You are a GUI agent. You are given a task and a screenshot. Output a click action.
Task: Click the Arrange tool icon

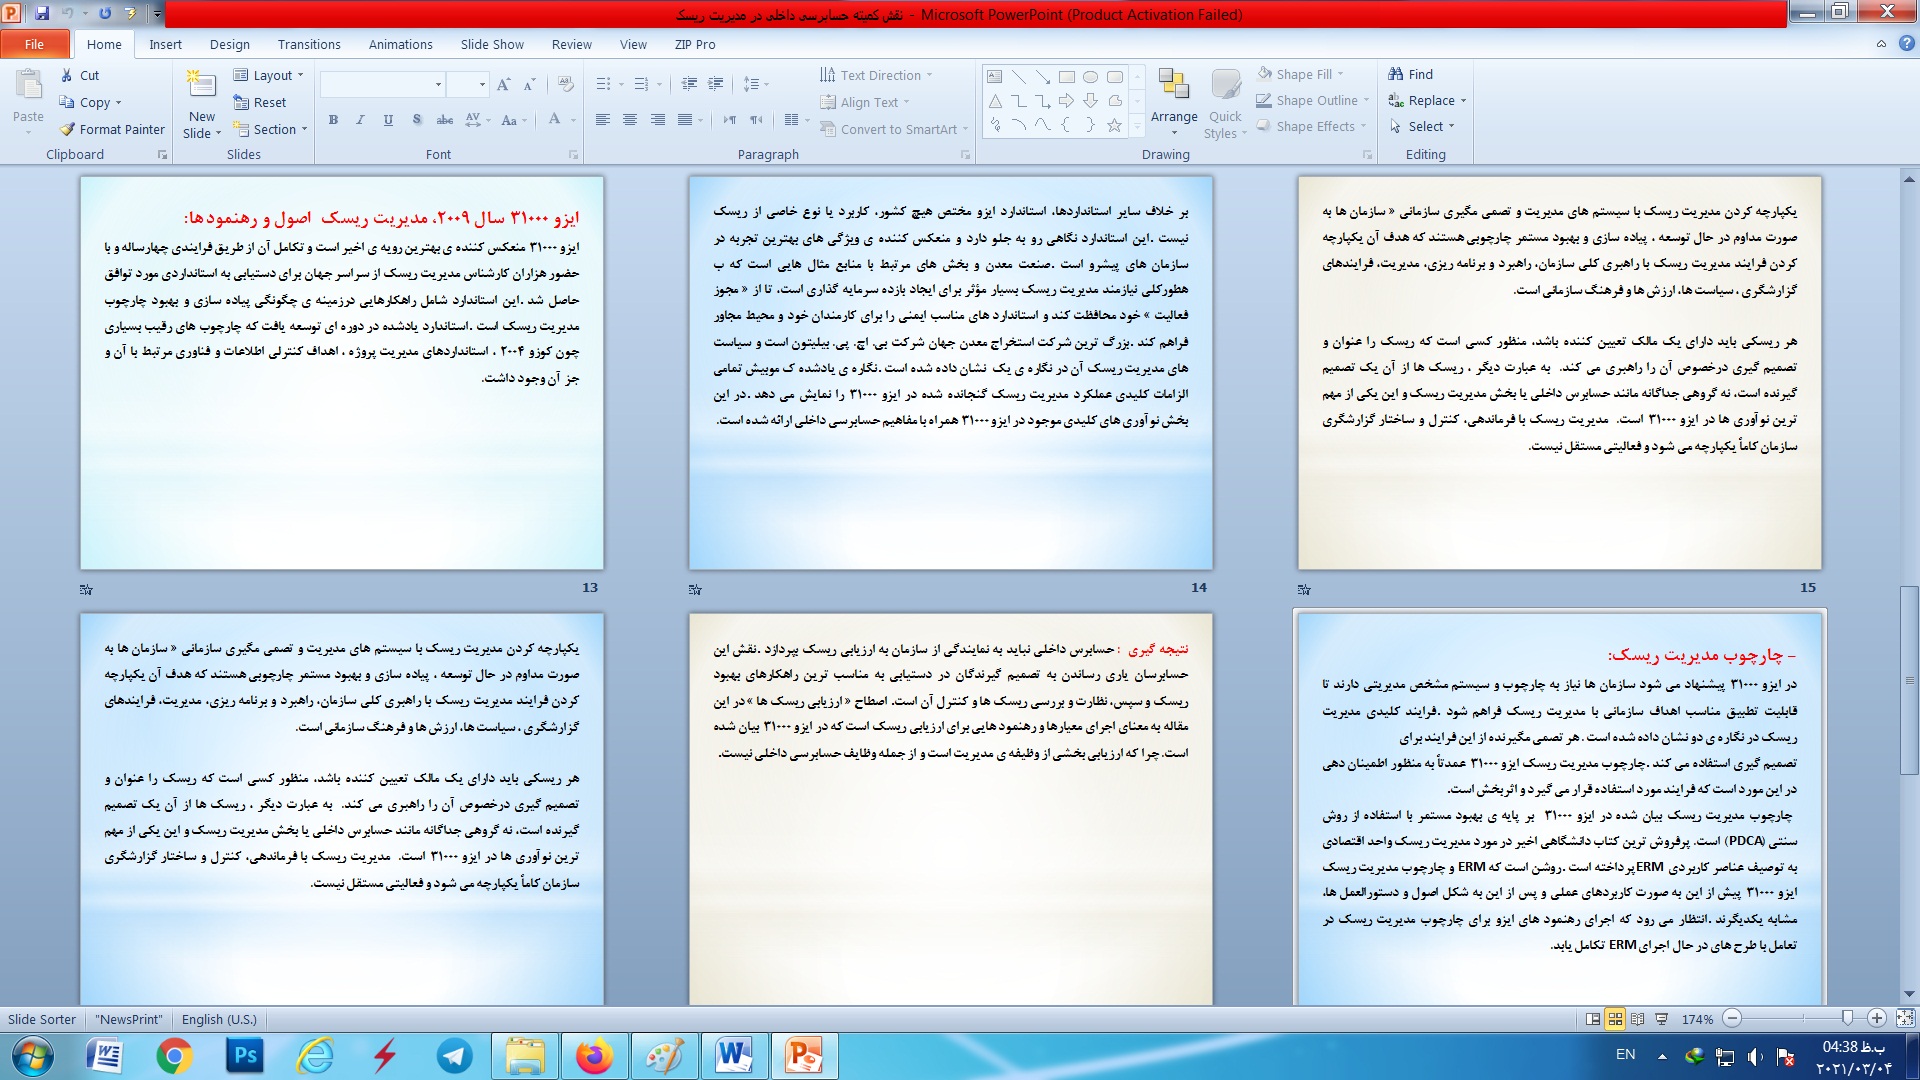1173,86
